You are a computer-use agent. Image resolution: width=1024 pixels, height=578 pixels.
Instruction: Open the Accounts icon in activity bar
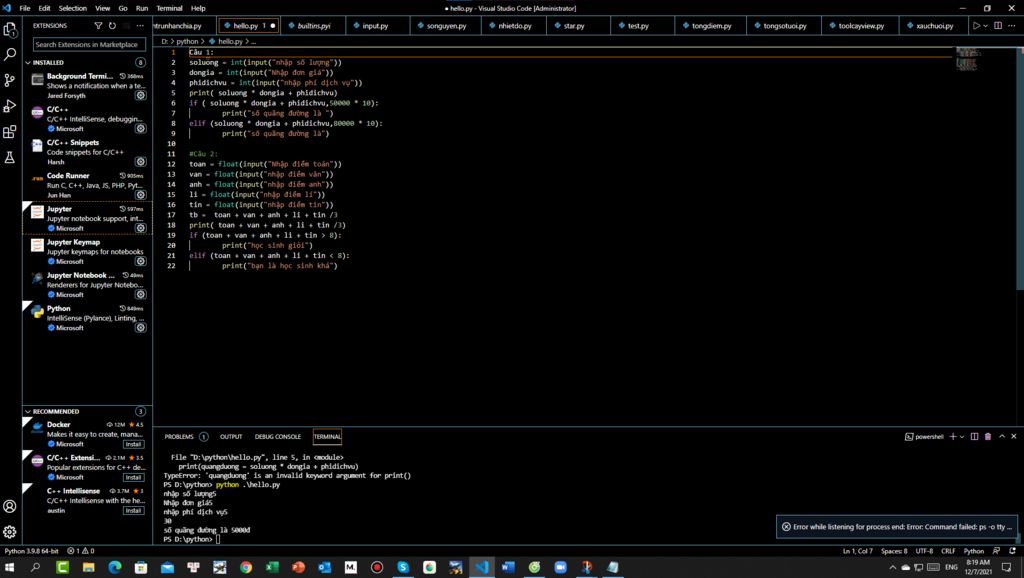[x=10, y=506]
